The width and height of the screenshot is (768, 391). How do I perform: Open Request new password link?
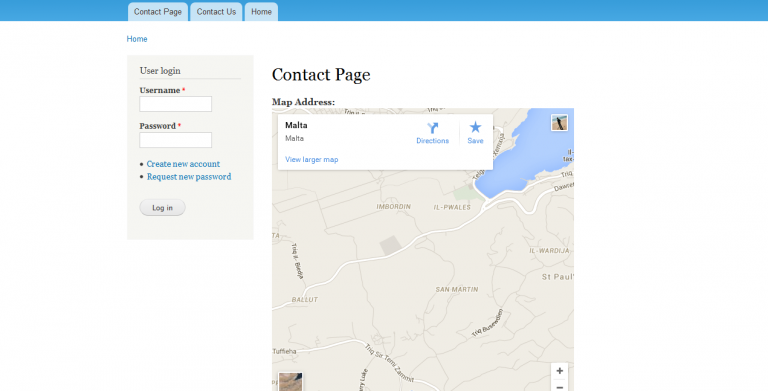189,176
